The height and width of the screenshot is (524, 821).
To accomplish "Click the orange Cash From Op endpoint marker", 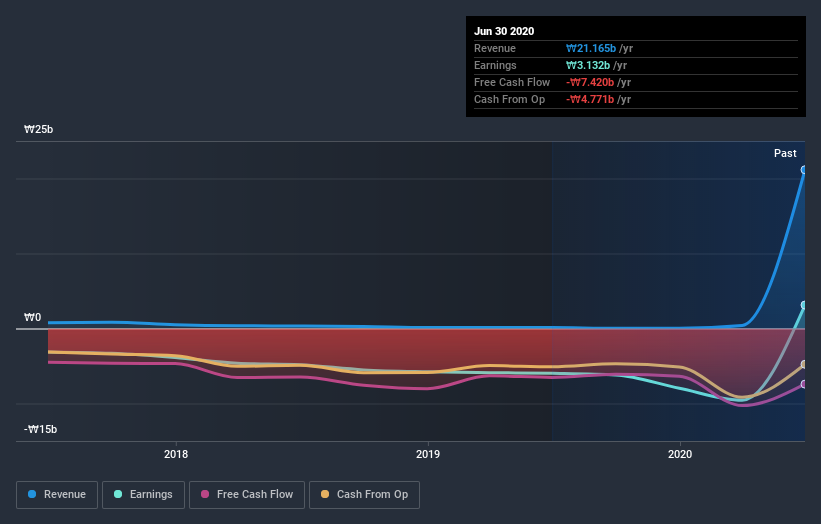I will point(804,364).
